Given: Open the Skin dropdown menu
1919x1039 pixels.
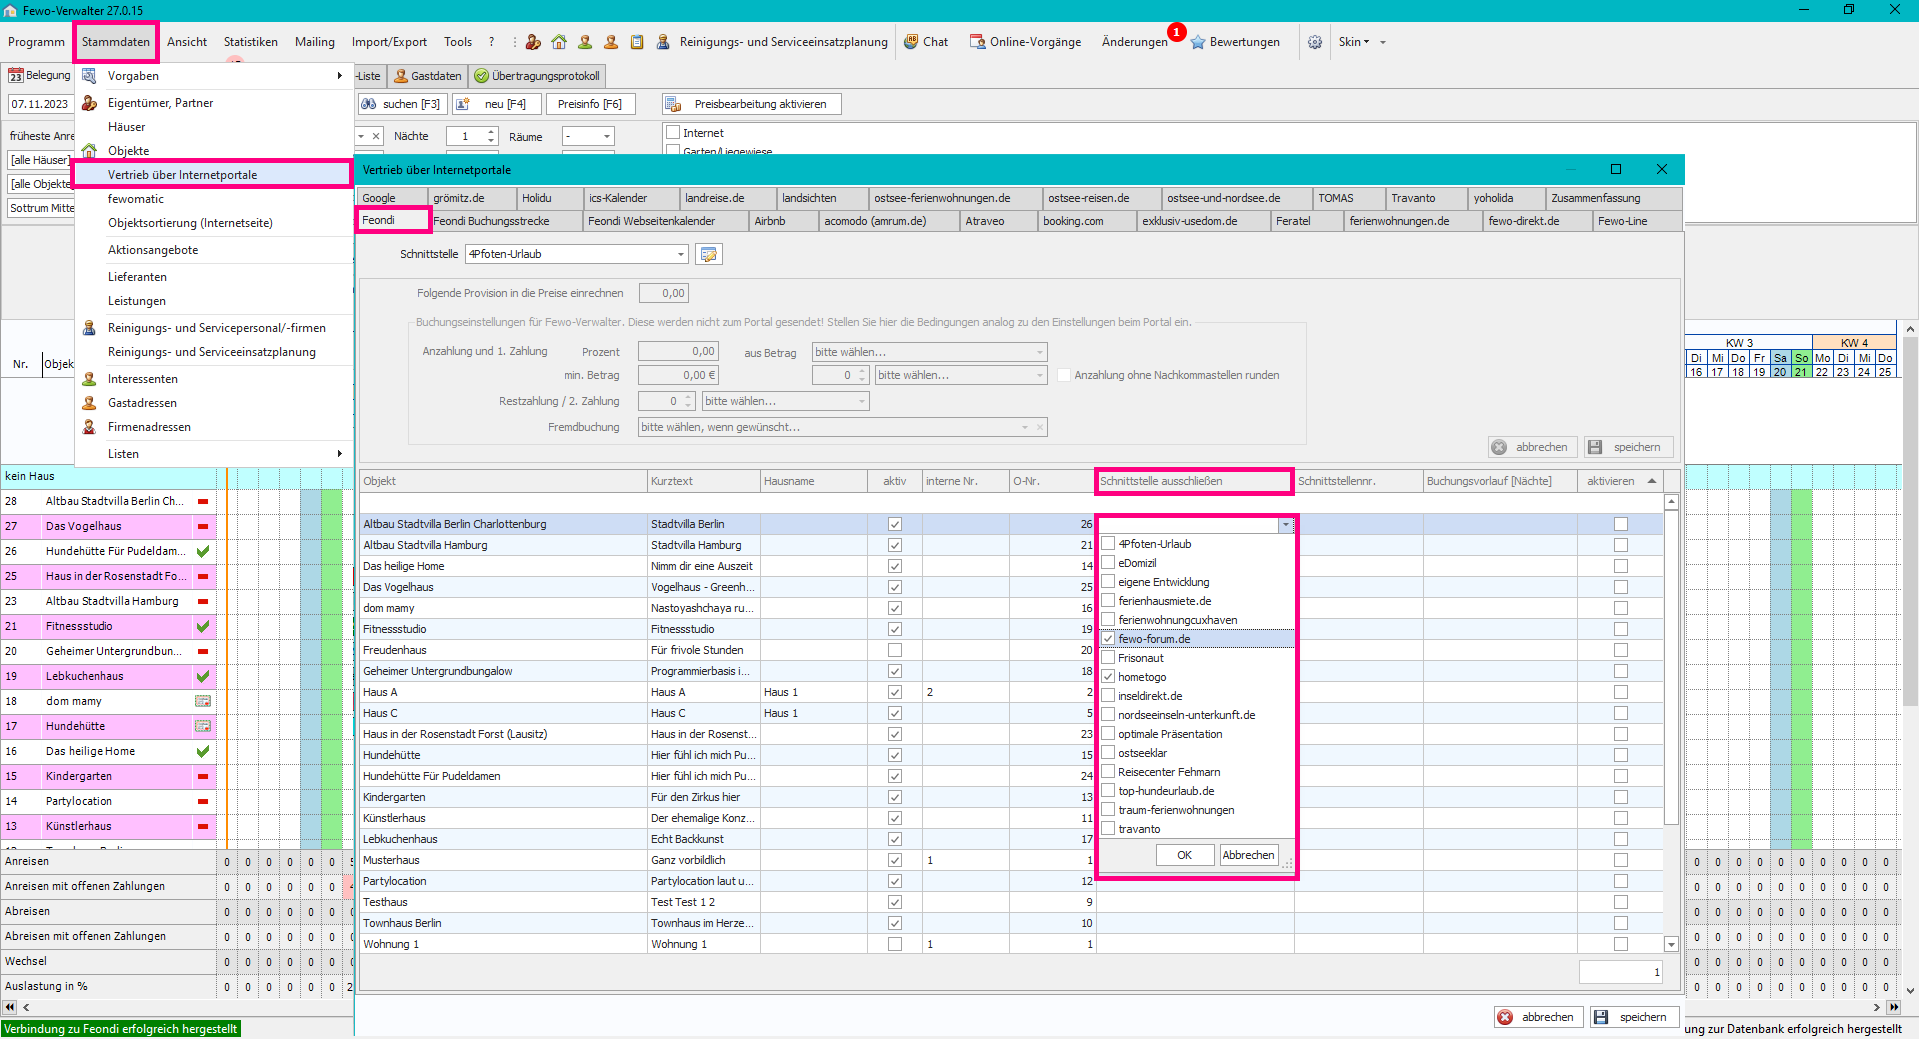Looking at the screenshot, I should [x=1354, y=42].
